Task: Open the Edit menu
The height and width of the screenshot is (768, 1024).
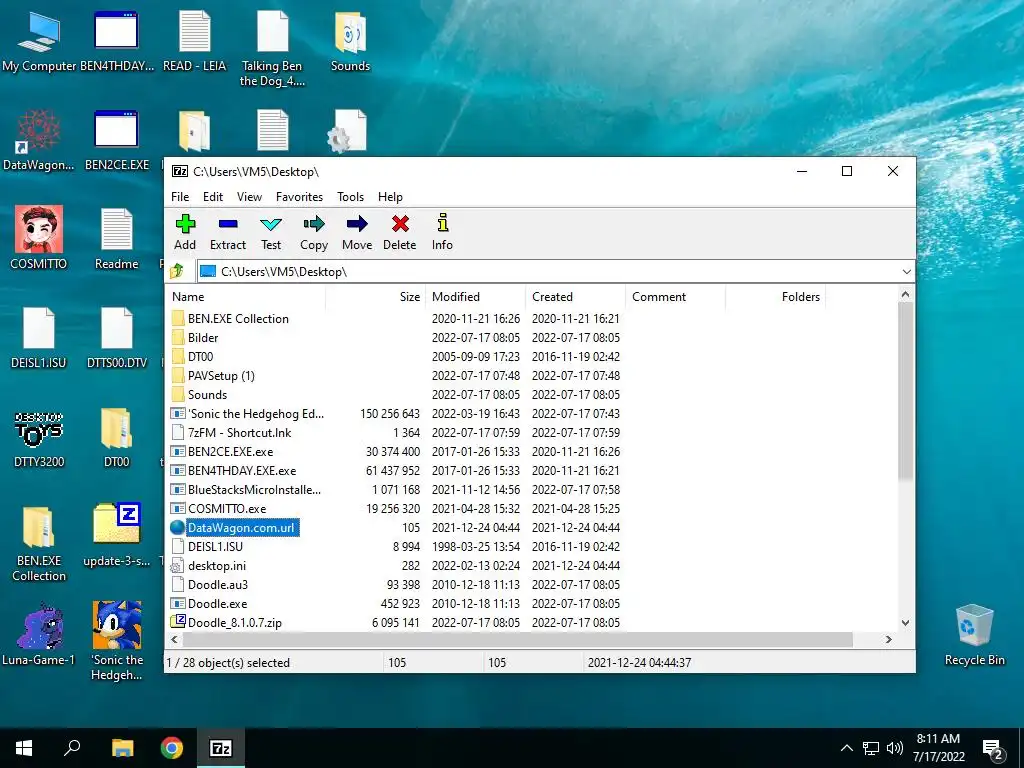Action: point(213,197)
